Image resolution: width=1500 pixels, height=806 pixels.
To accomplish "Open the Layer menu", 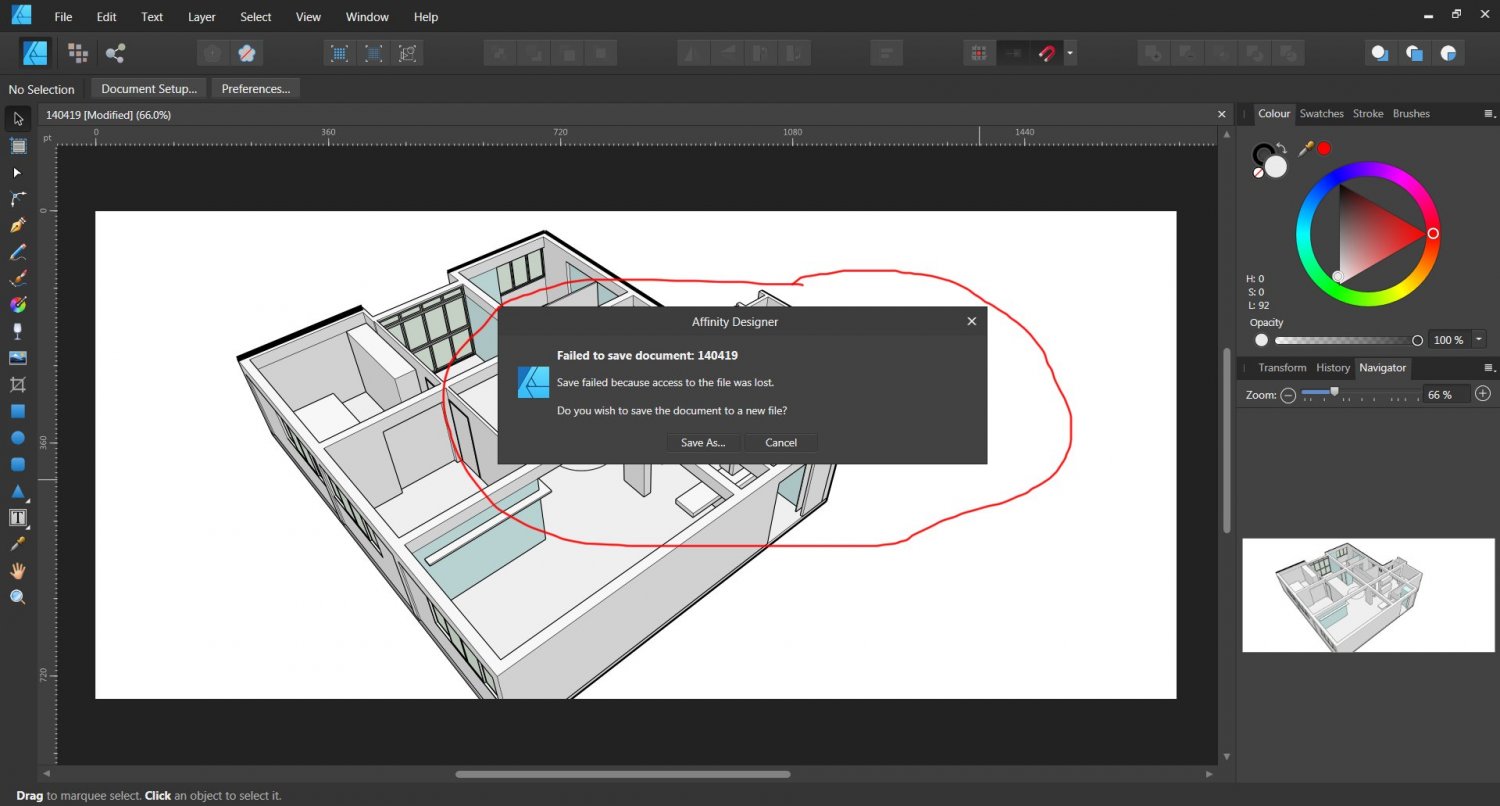I will click(201, 17).
